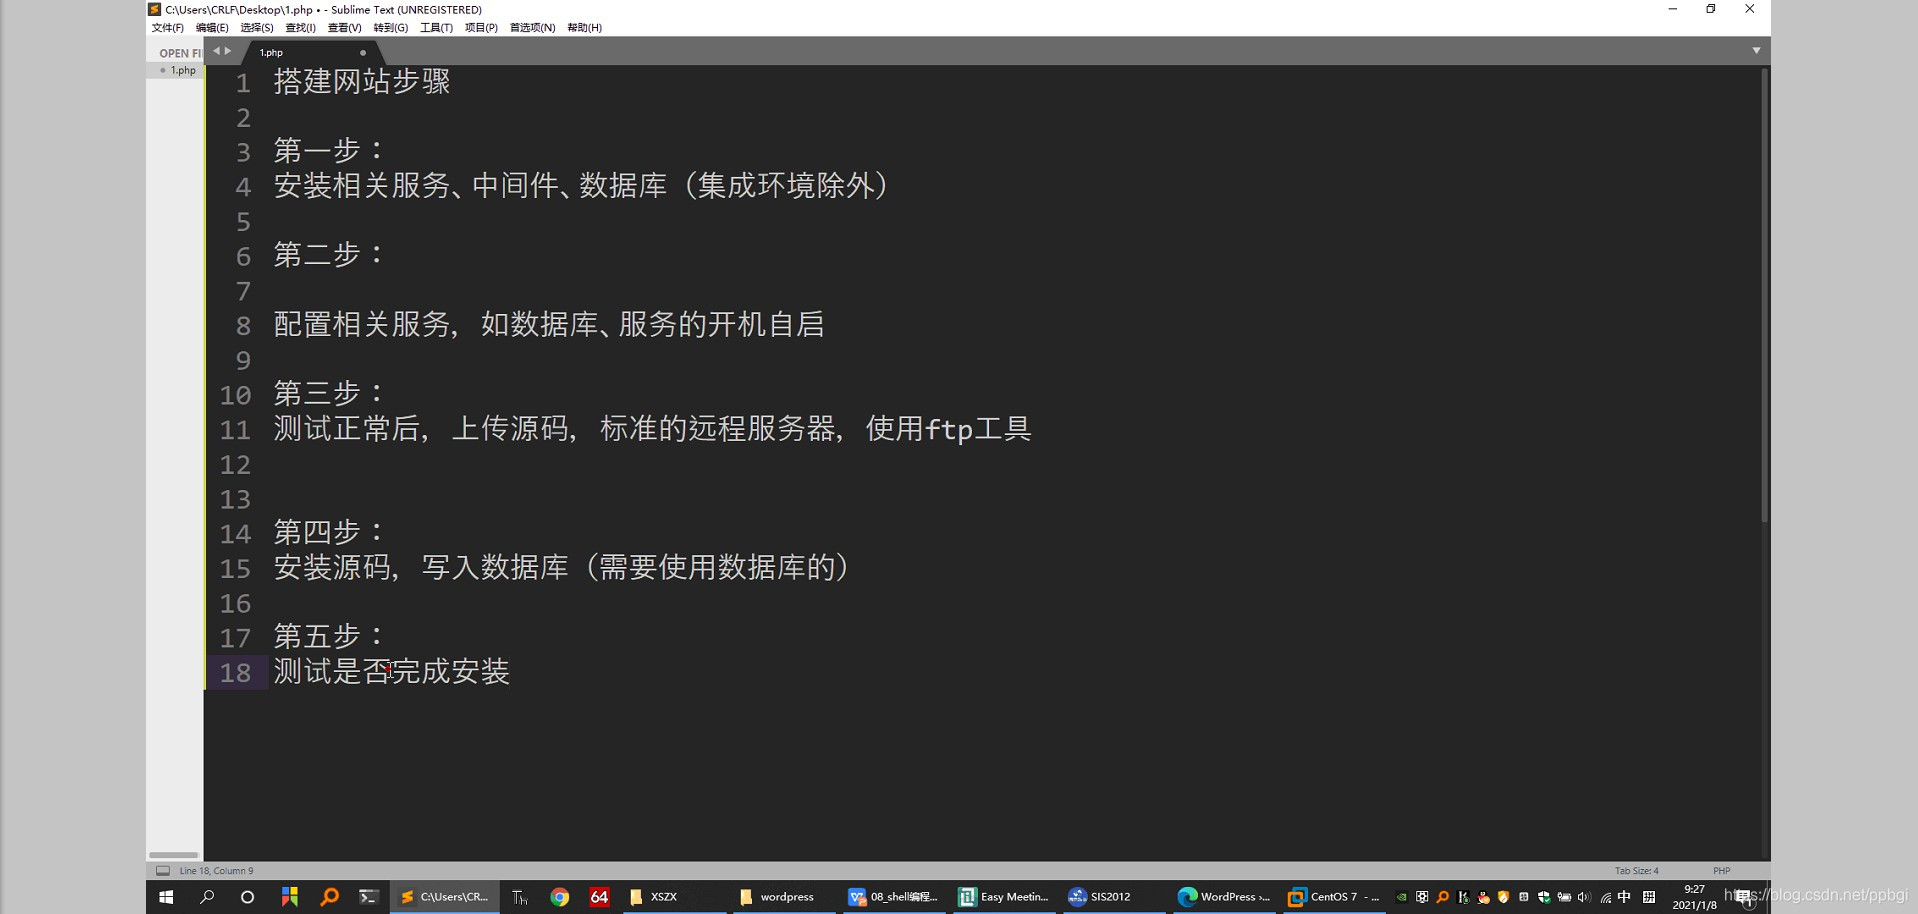Image resolution: width=1918 pixels, height=914 pixels.
Task: Switch to WordPress Edge browser window
Action: pyautogui.click(x=1223, y=897)
